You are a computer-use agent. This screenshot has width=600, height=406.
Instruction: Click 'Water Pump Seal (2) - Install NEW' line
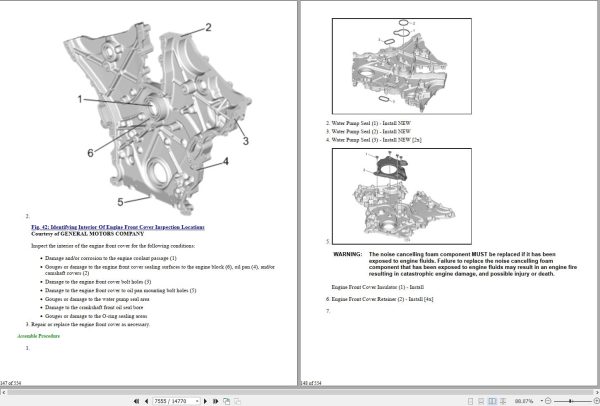pyautogui.click(x=371, y=131)
